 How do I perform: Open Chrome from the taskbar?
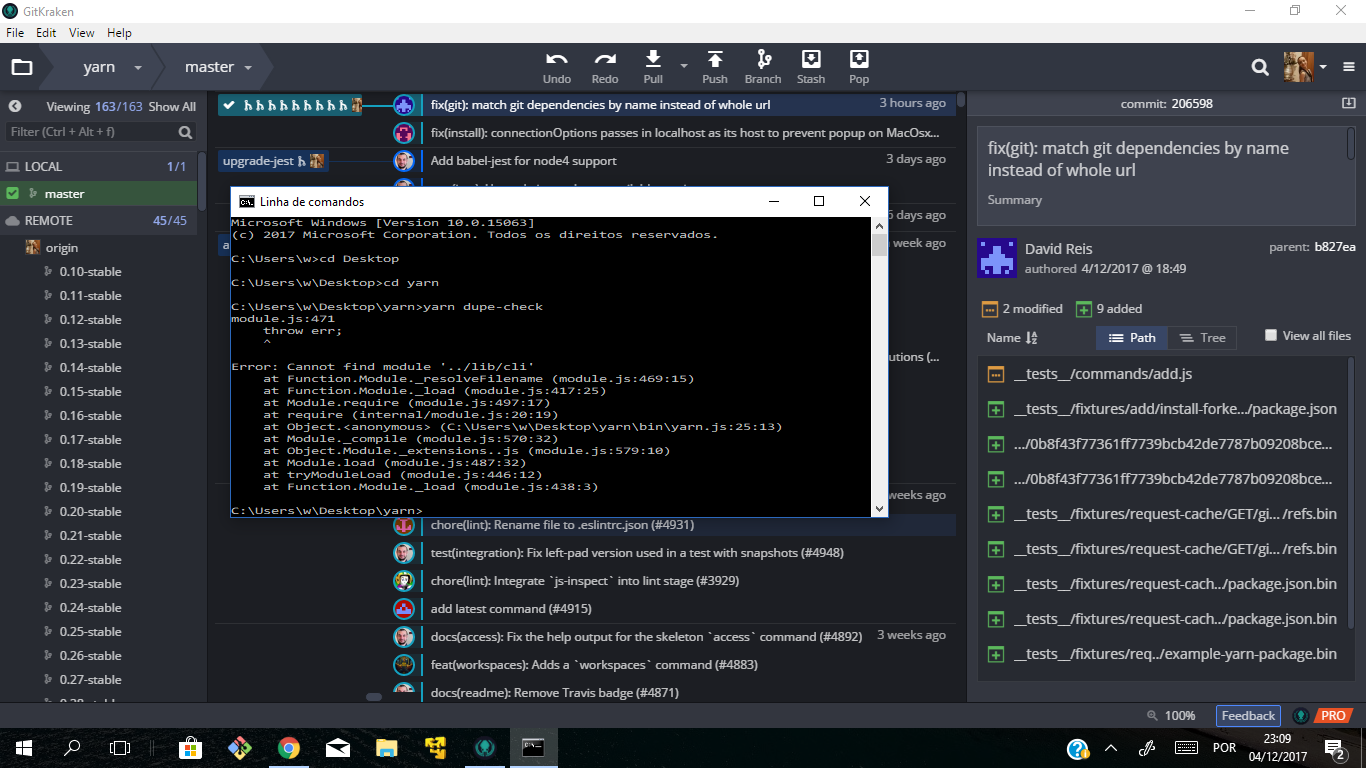click(x=288, y=747)
